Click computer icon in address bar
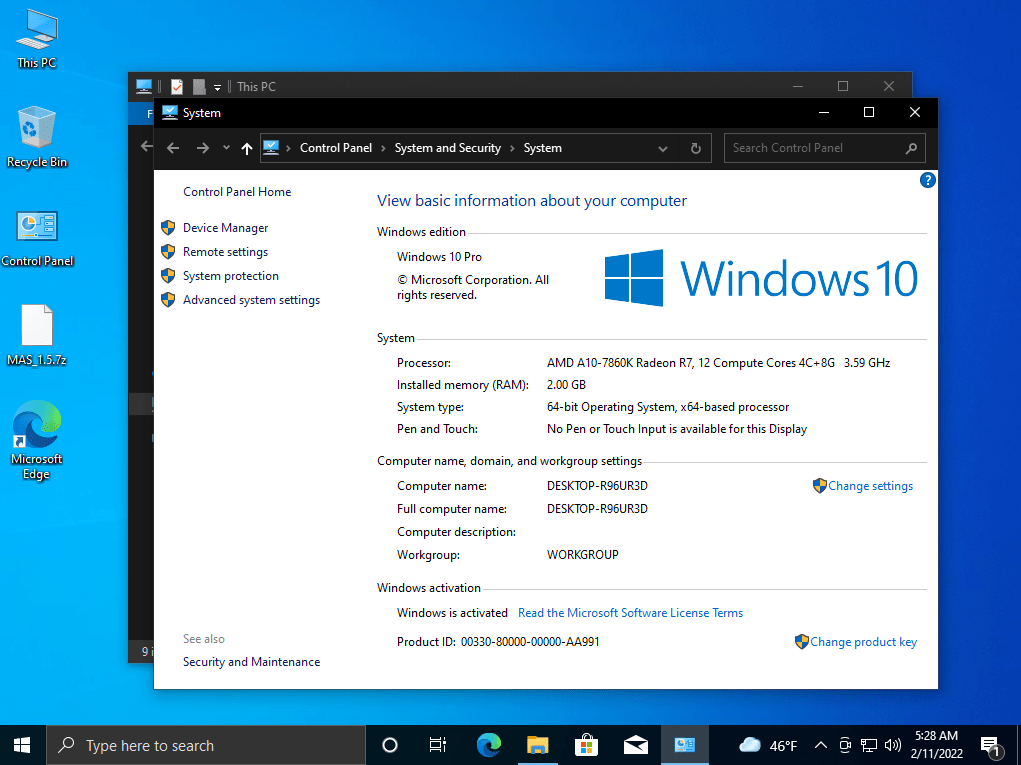The height and width of the screenshot is (765, 1021). point(272,148)
